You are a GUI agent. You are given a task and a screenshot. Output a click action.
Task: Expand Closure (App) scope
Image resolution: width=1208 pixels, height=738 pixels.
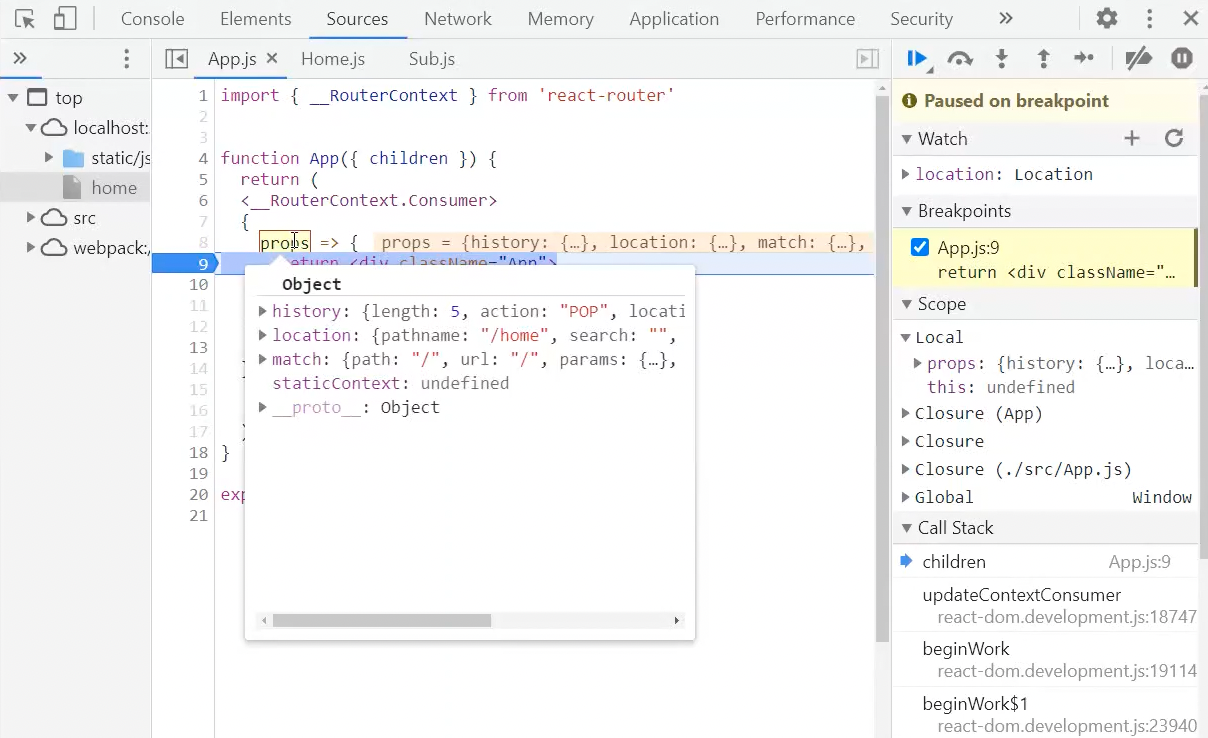point(906,413)
